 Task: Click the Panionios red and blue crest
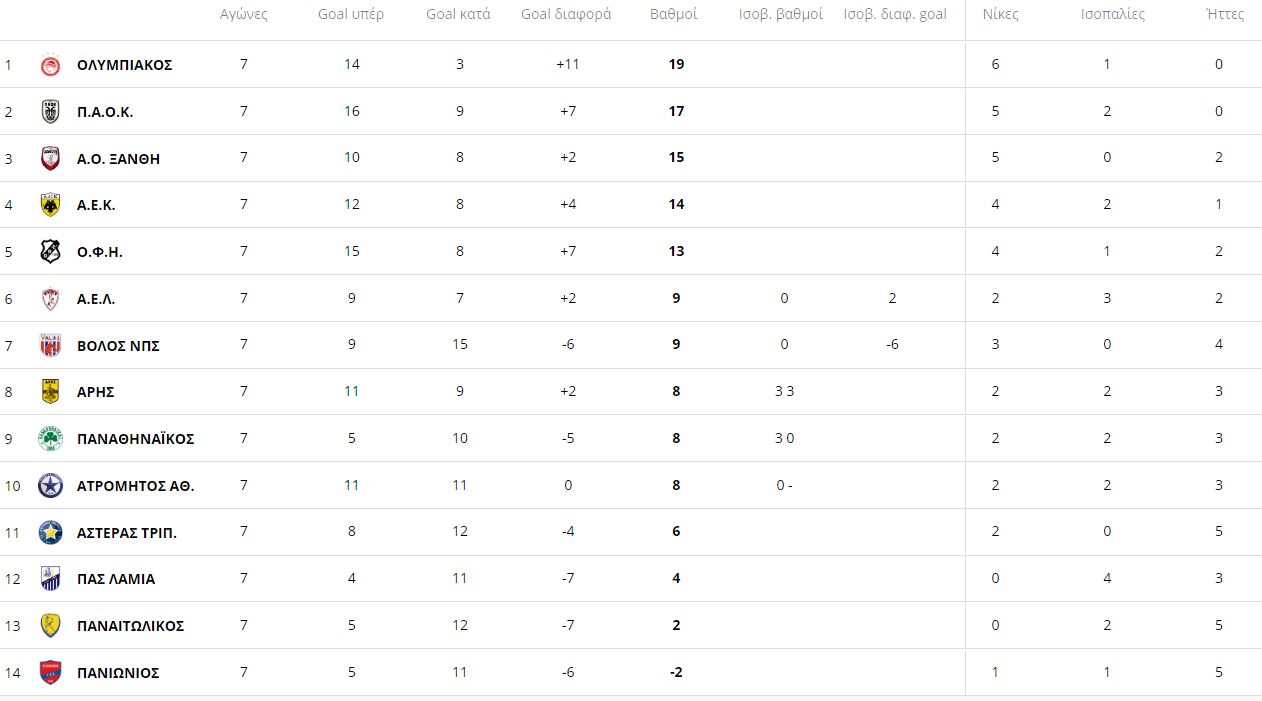click(50, 673)
